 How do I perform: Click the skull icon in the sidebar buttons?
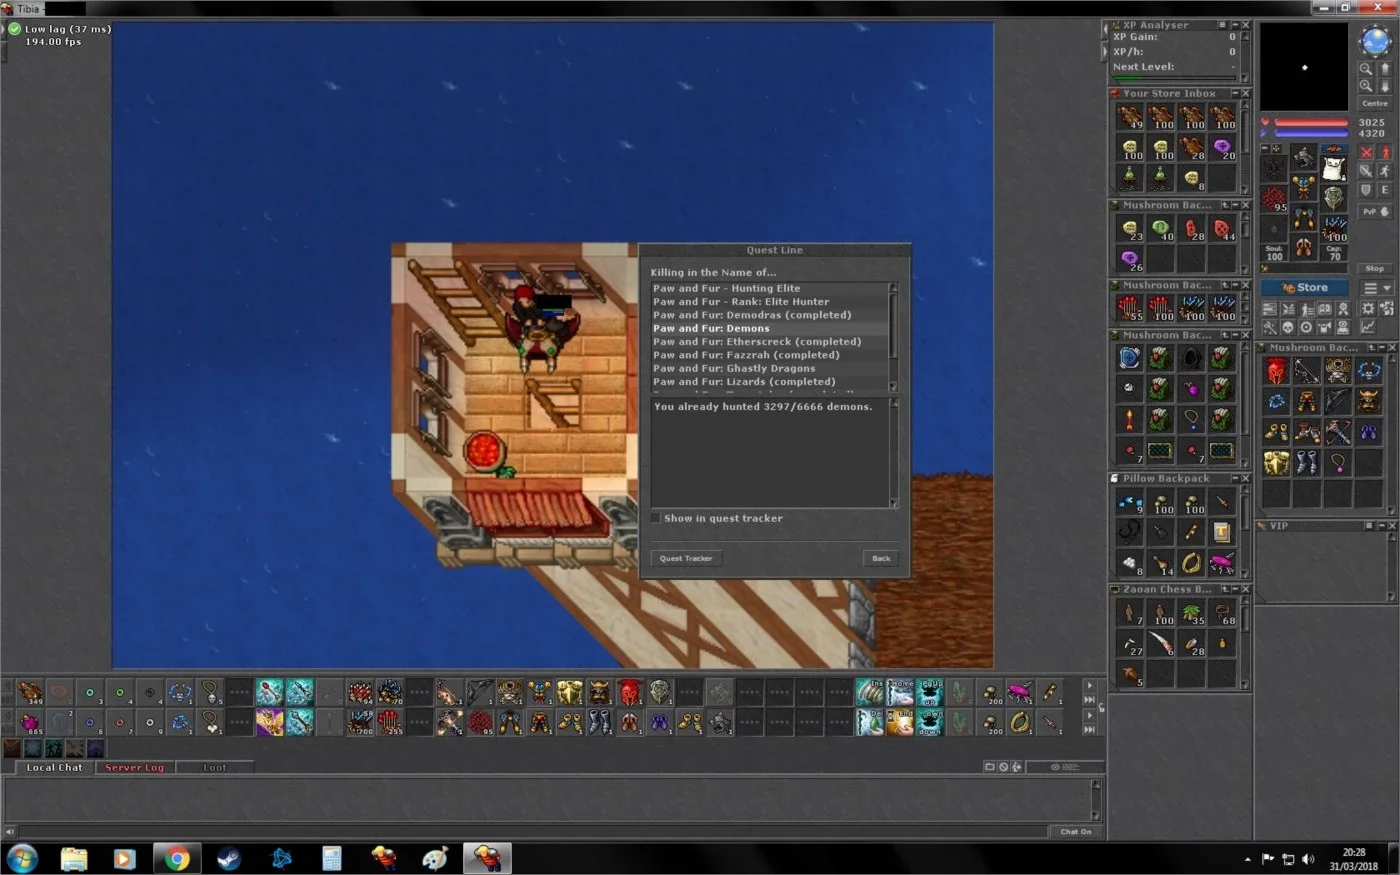(1288, 327)
